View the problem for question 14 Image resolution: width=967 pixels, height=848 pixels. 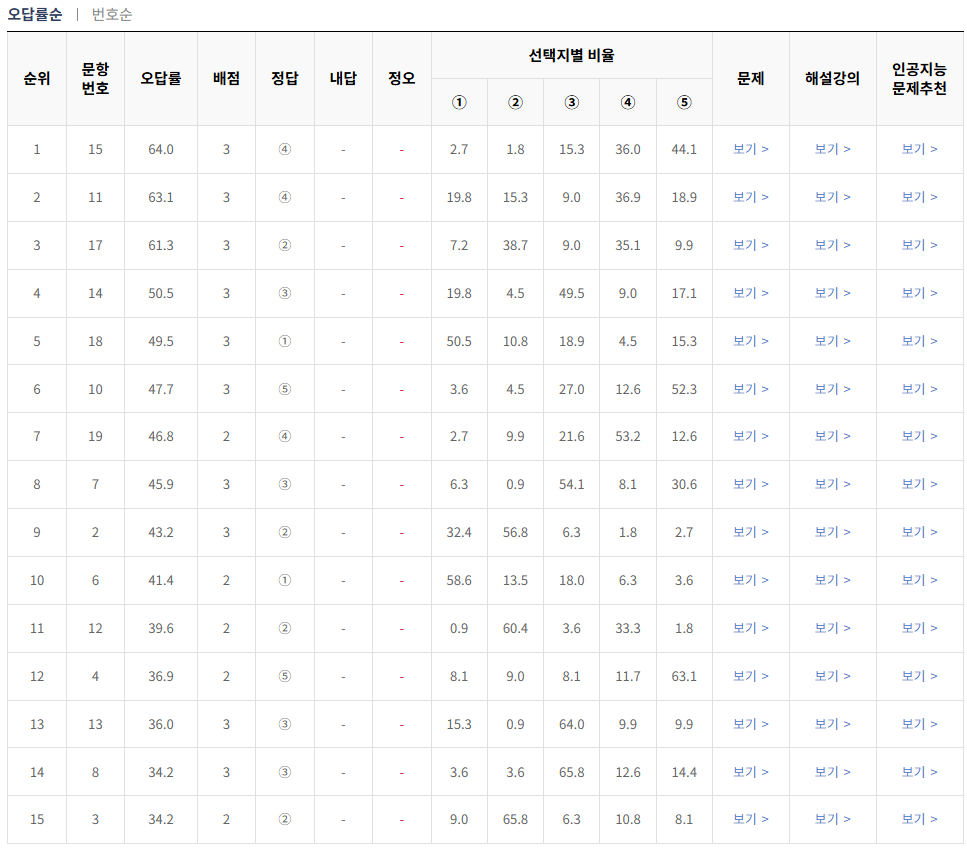tap(751, 293)
